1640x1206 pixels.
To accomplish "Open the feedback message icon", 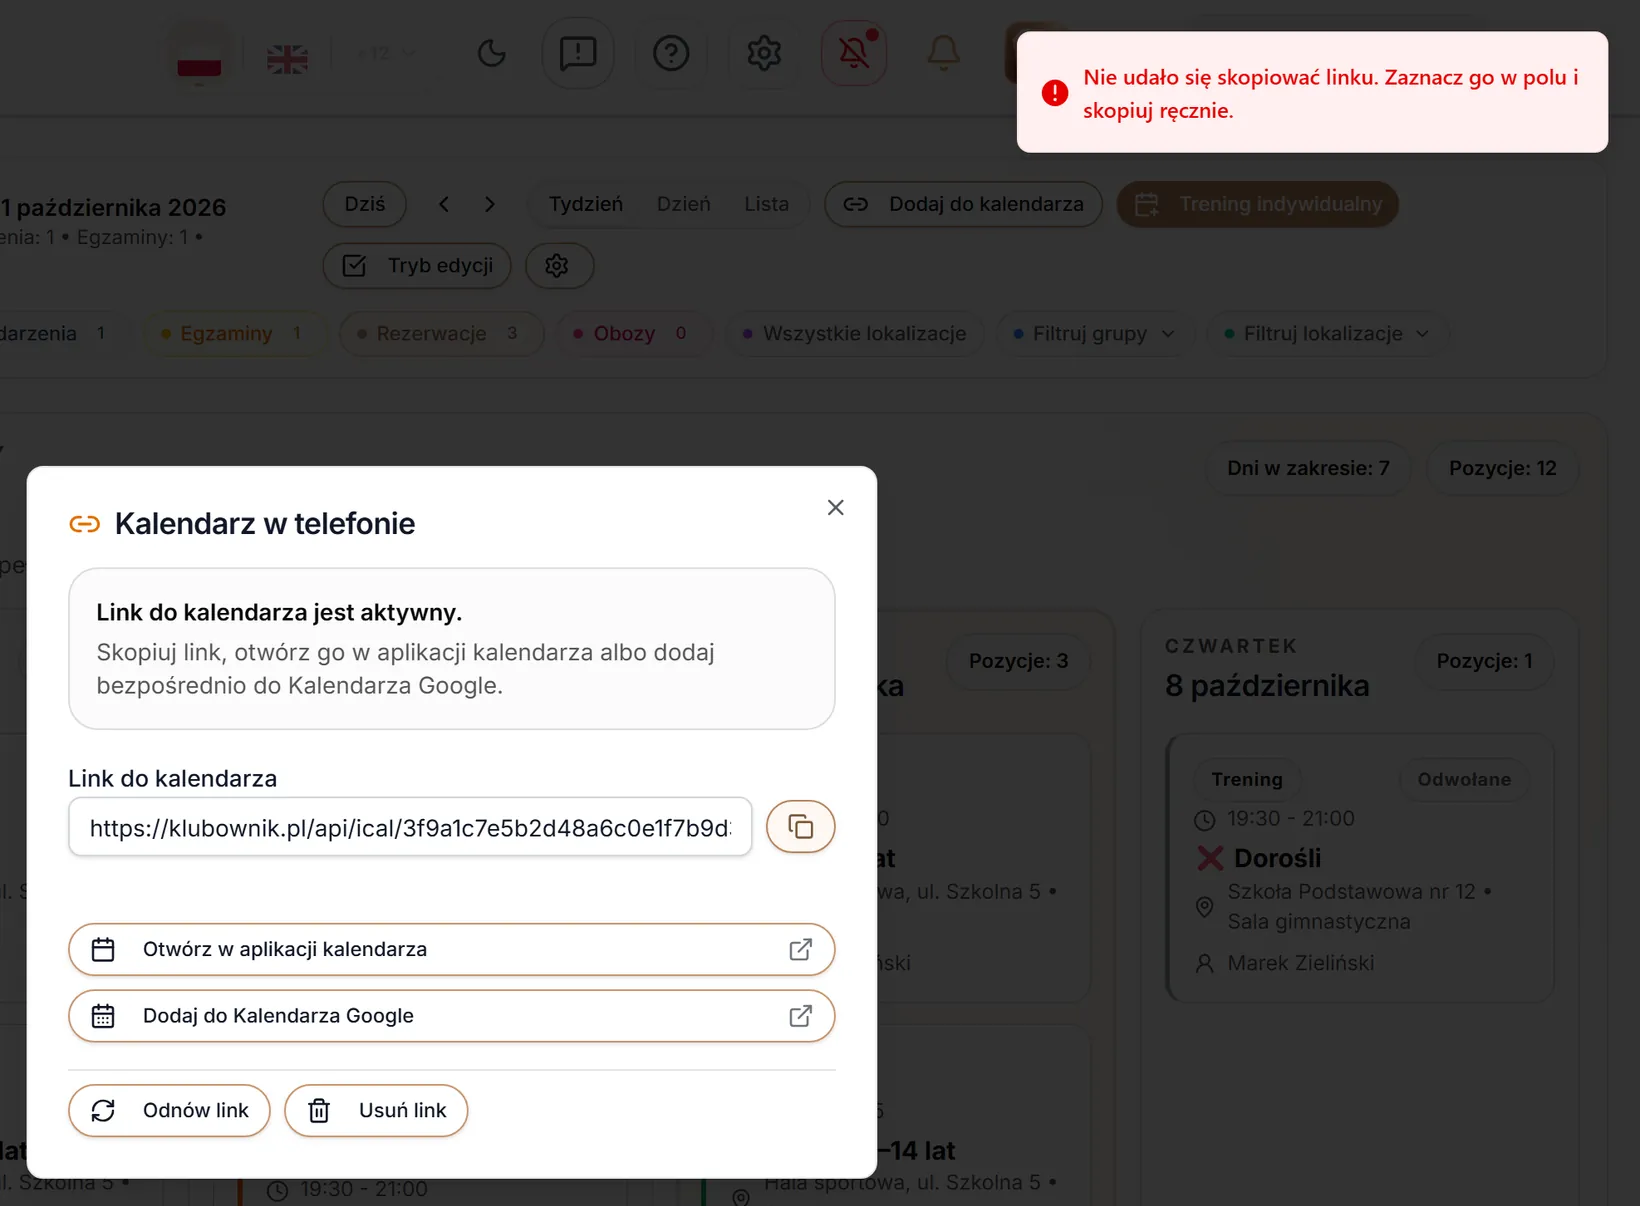I will [578, 53].
